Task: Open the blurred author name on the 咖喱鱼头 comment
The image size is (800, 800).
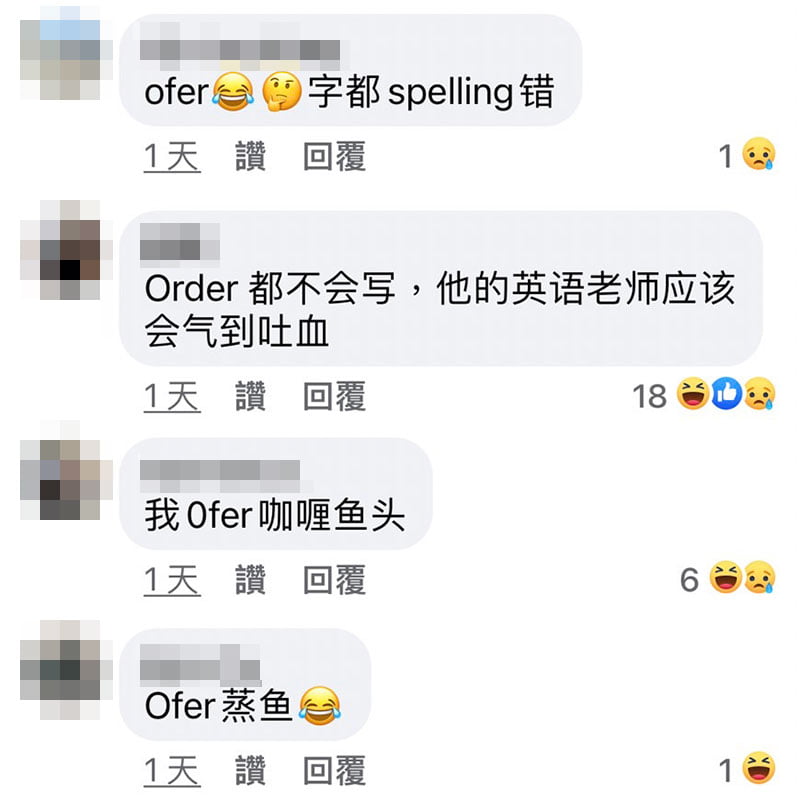Action: pyautogui.click(x=220, y=469)
